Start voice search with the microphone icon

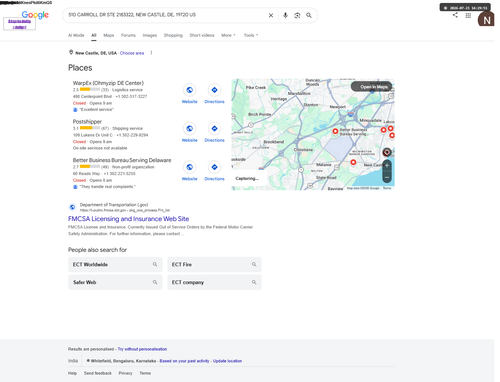click(x=285, y=15)
